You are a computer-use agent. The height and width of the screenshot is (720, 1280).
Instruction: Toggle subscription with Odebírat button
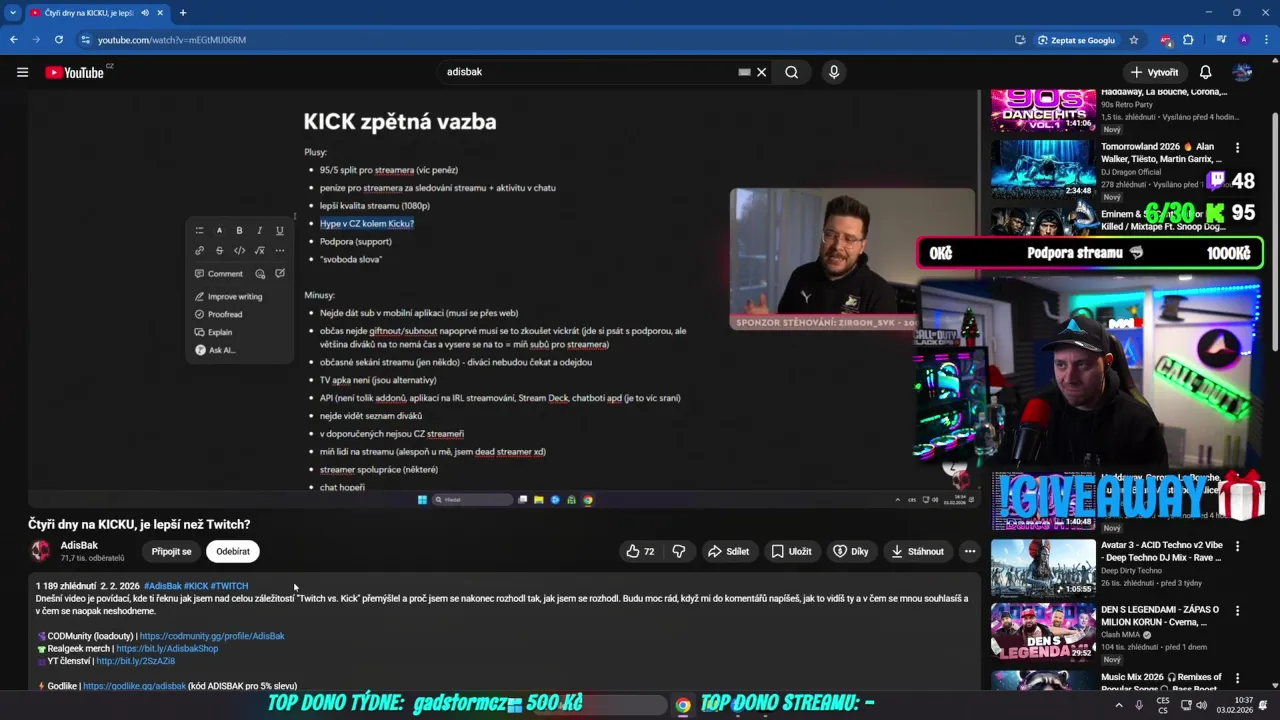point(233,551)
